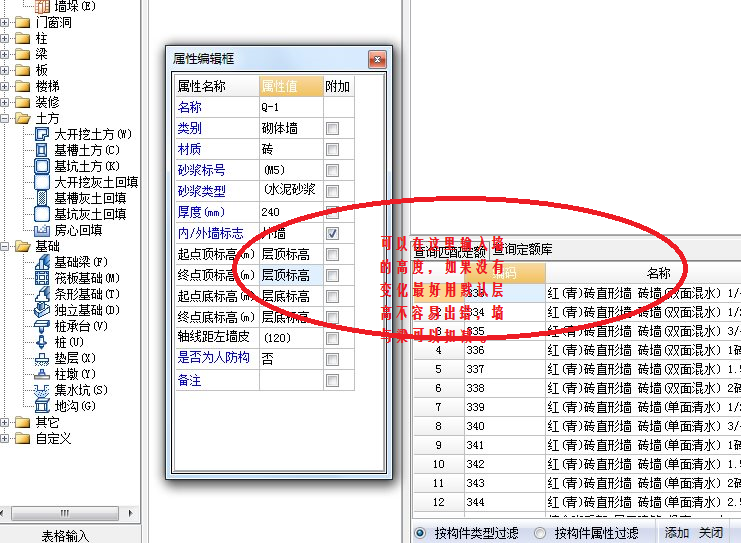Viewport: 741px width, 543px height.
Task: Toggle the 是否为人防构件 附加 checkbox
Action: 332,359
